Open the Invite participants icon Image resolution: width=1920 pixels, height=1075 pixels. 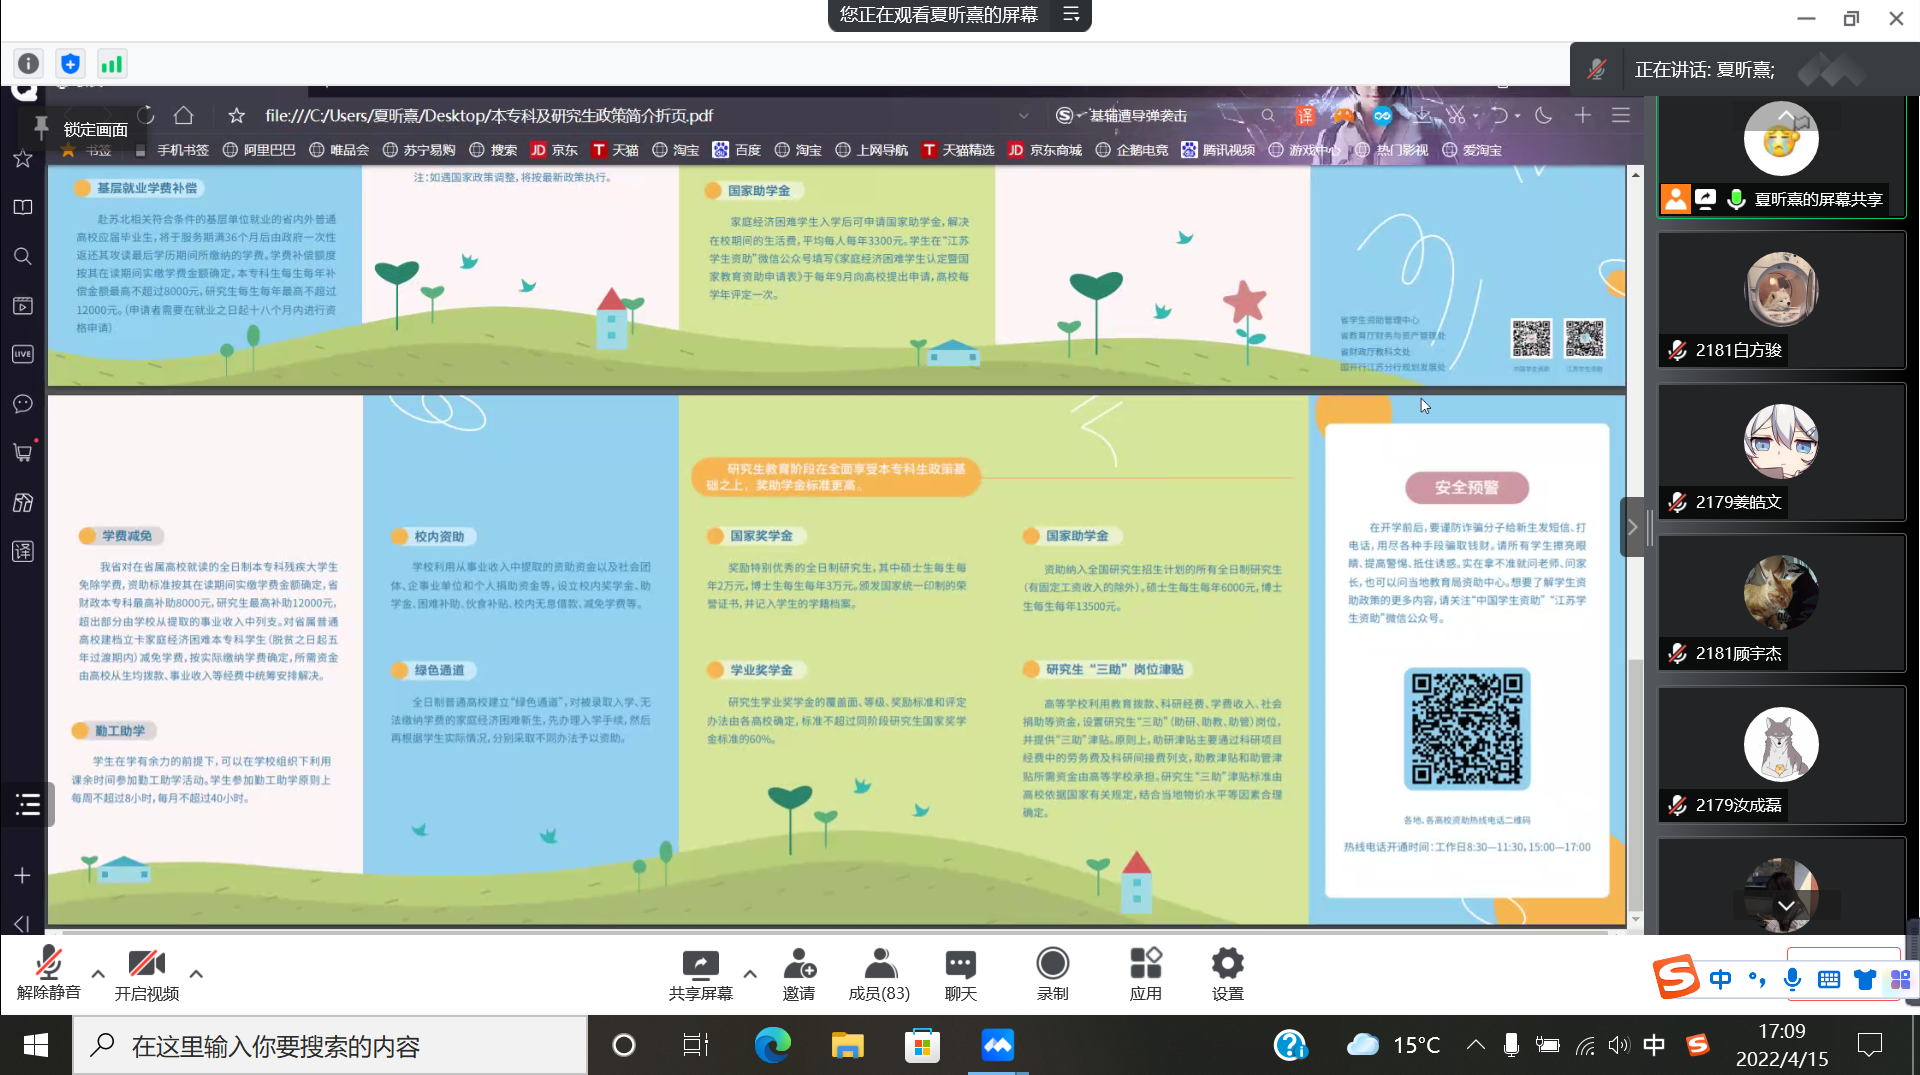point(798,965)
